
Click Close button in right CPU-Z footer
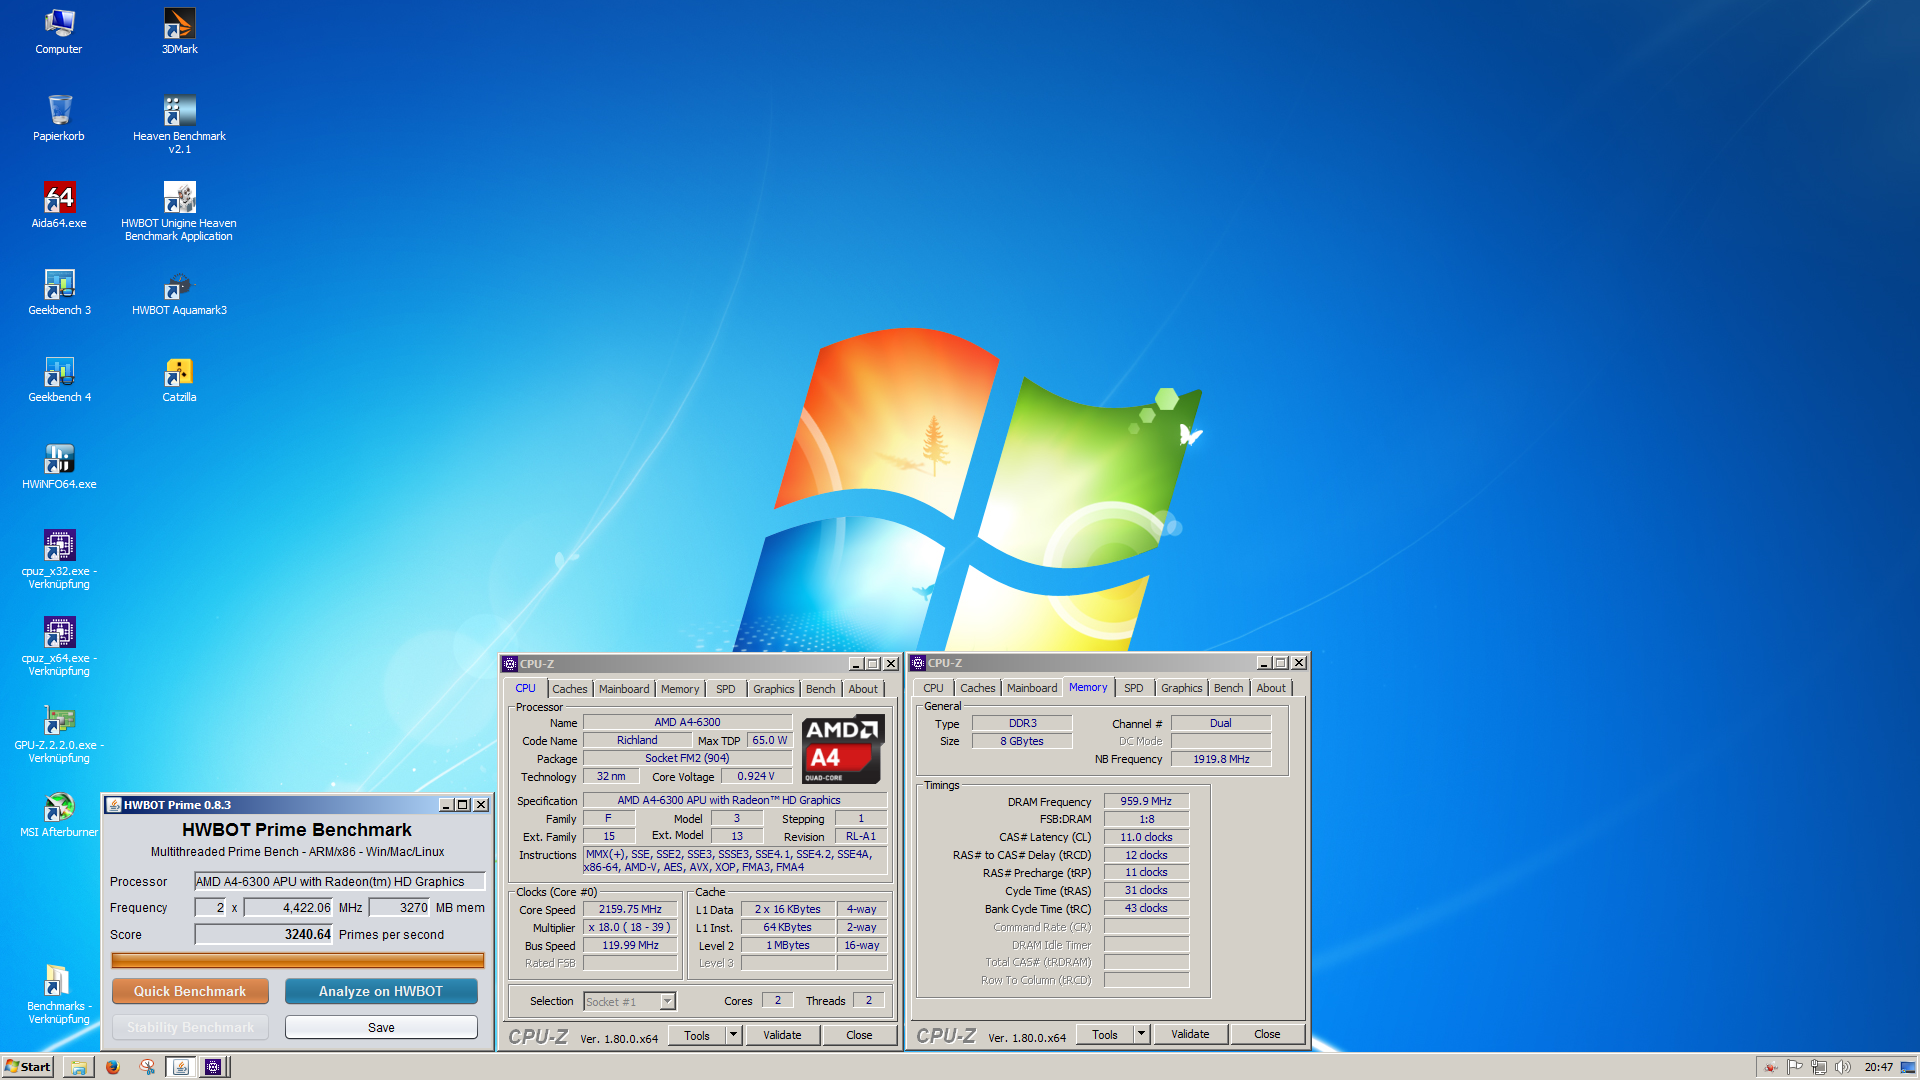(x=1267, y=1034)
